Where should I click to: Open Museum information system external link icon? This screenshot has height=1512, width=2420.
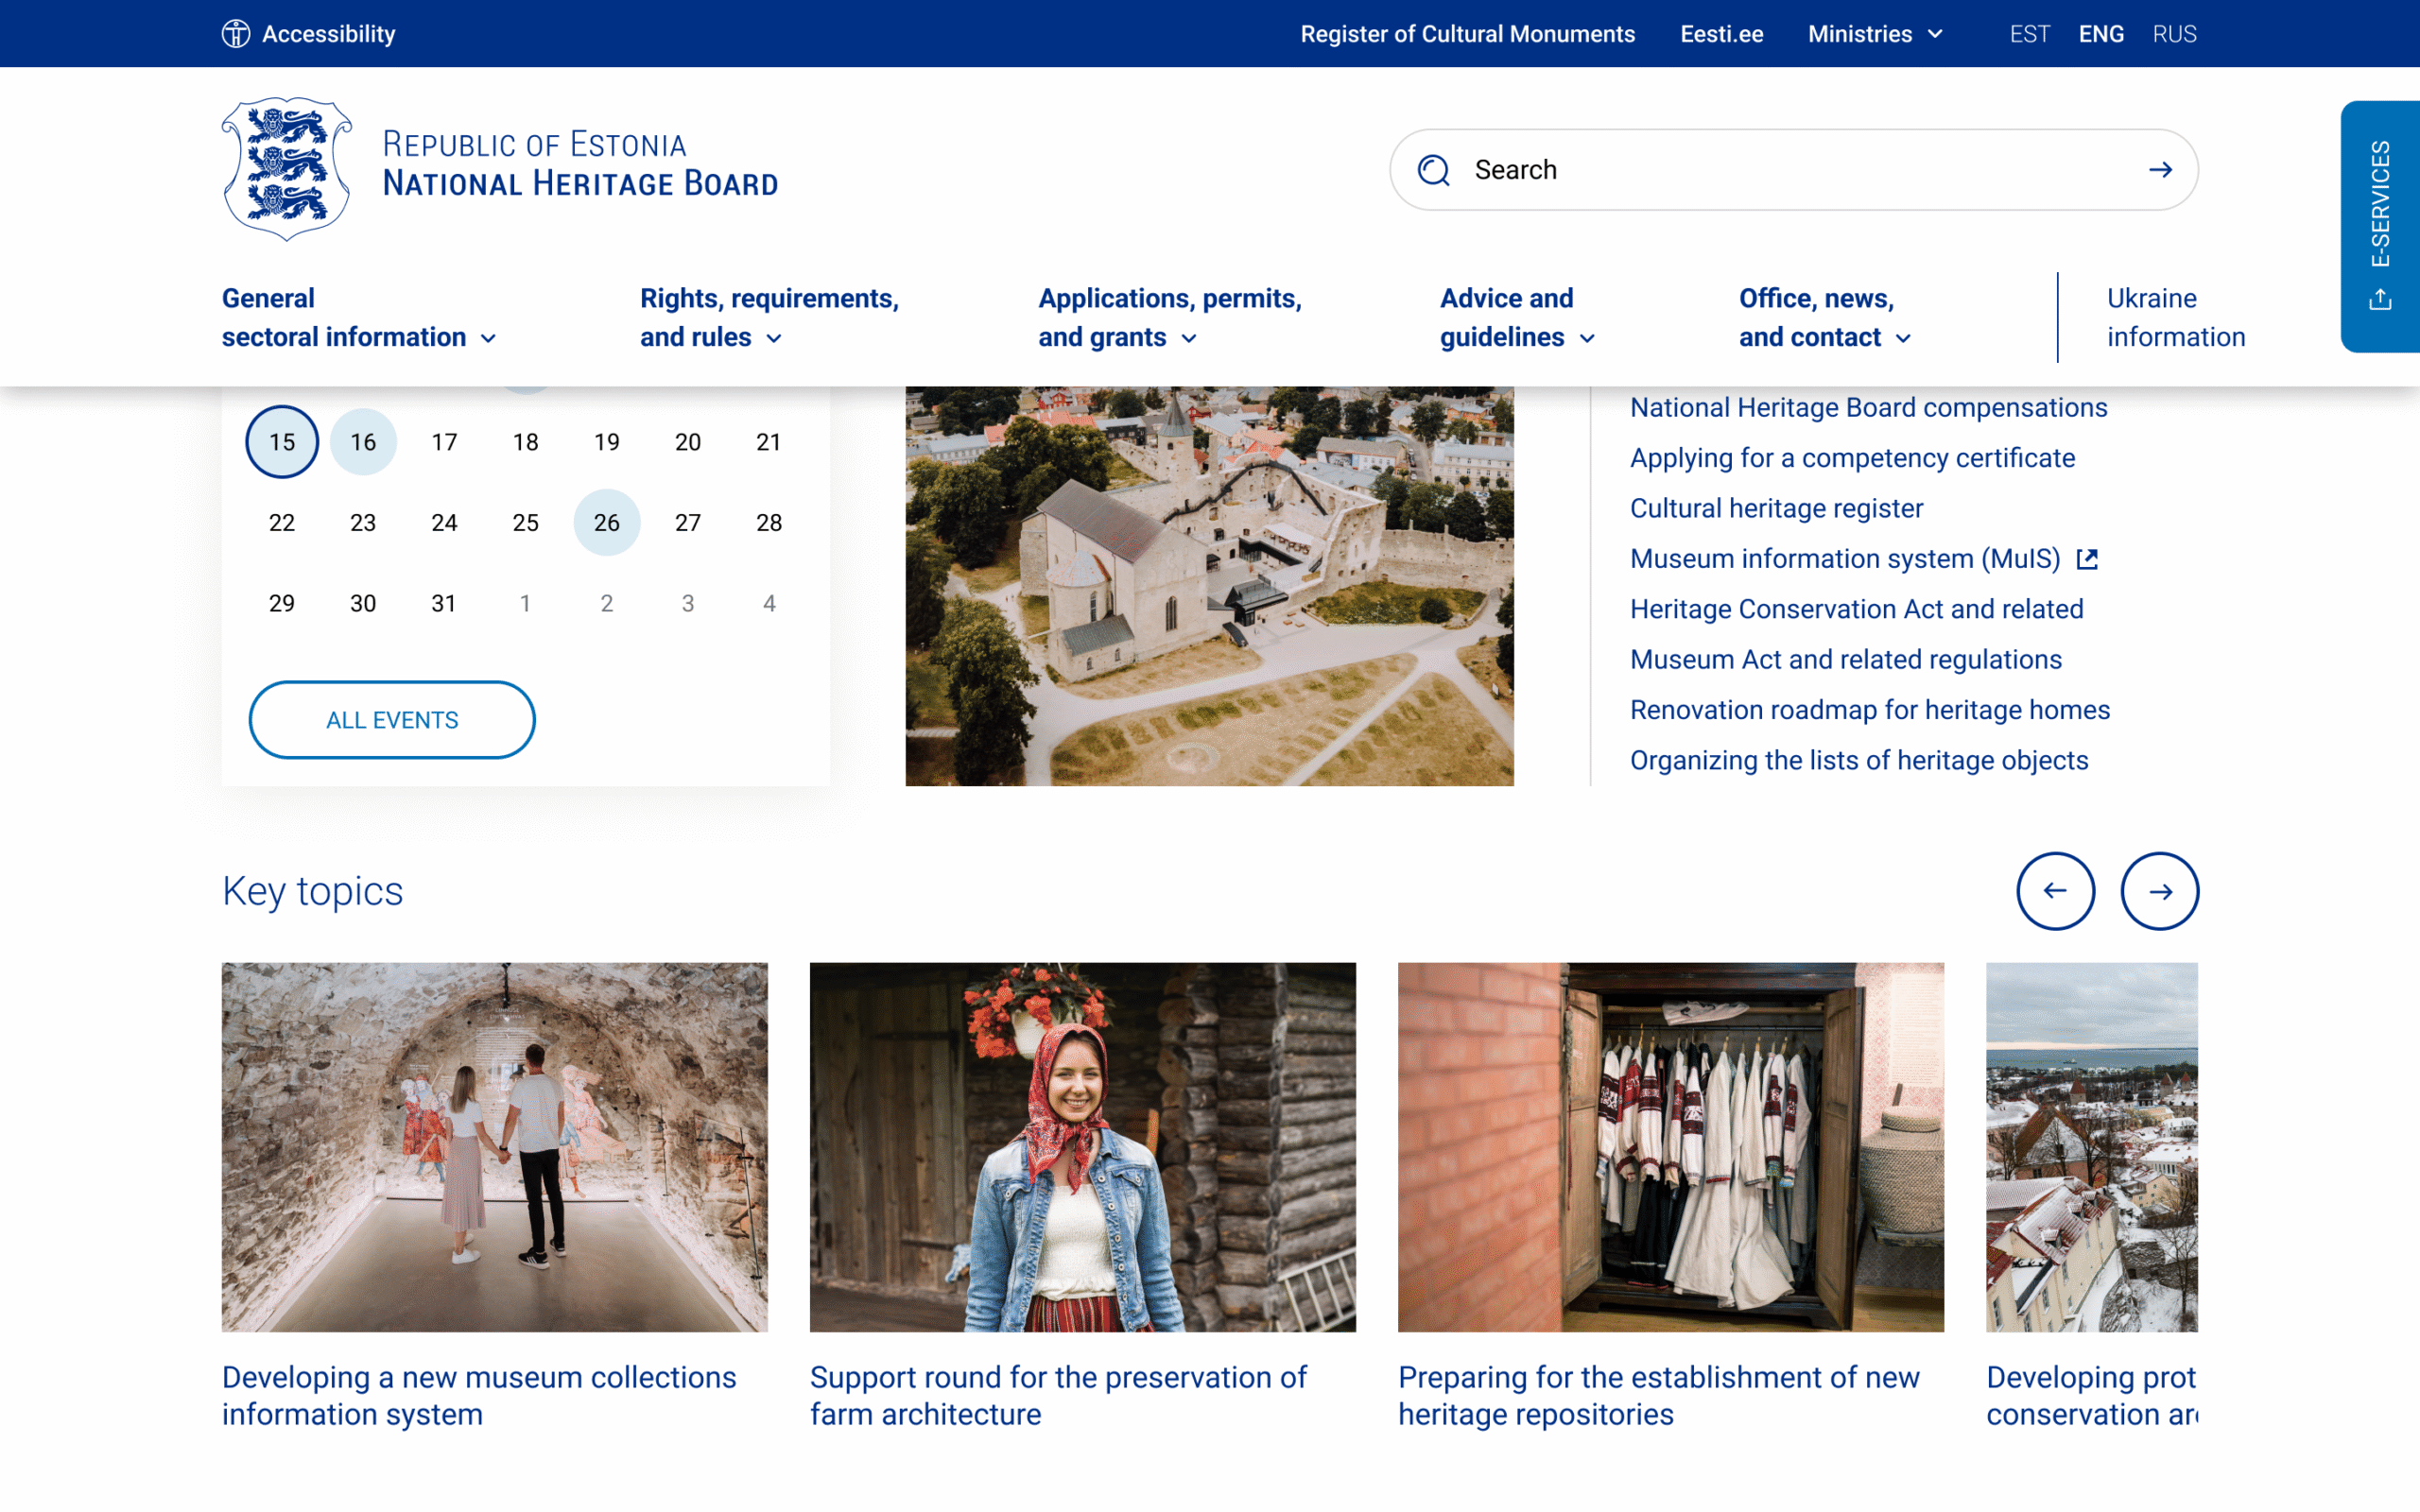click(2087, 559)
